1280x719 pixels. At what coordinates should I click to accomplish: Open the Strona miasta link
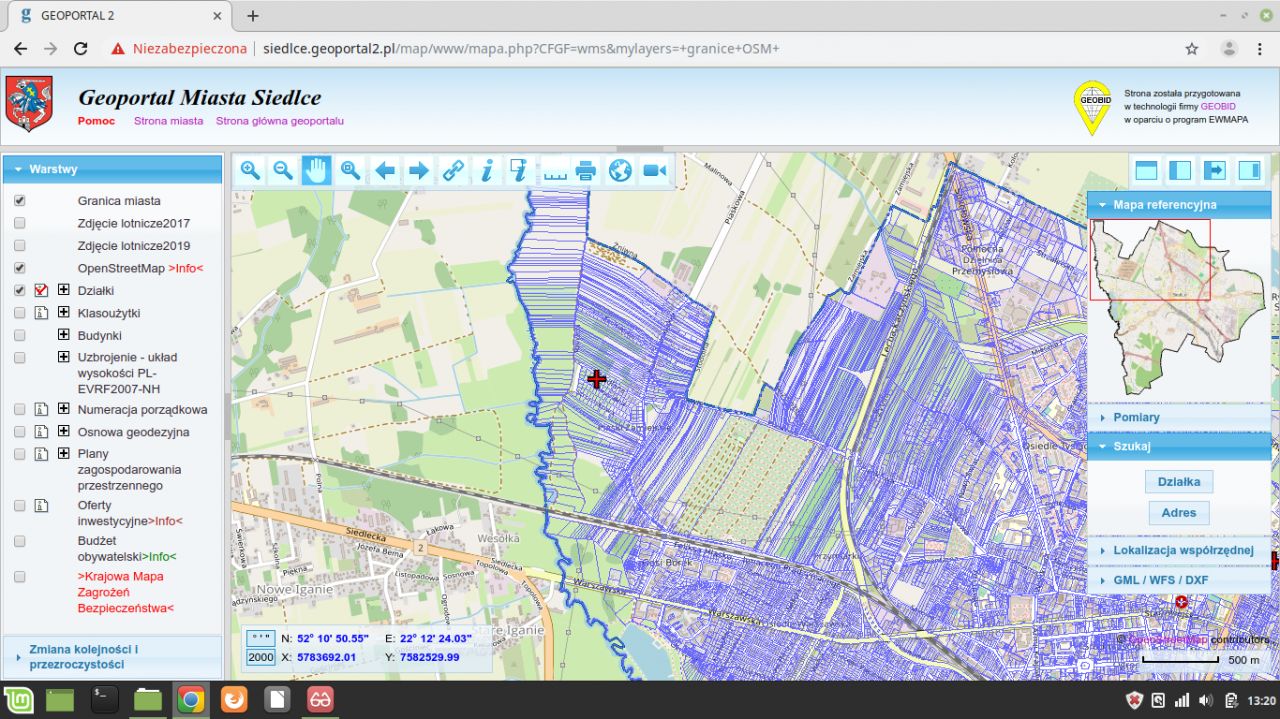(x=168, y=121)
